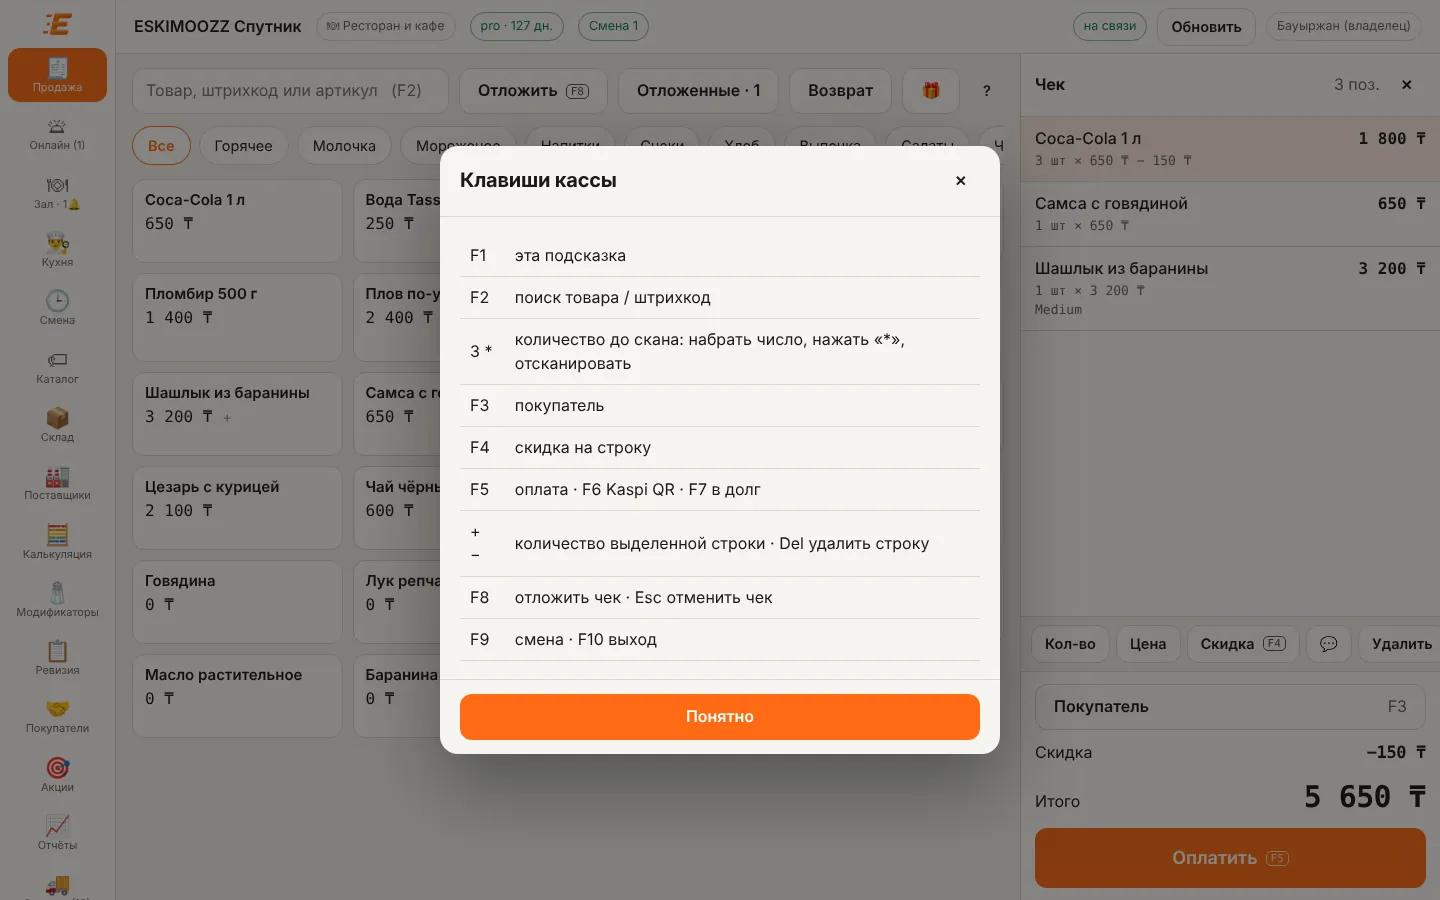Go to the Зал sidebar section
The image size is (1440, 900).
pos(57,193)
